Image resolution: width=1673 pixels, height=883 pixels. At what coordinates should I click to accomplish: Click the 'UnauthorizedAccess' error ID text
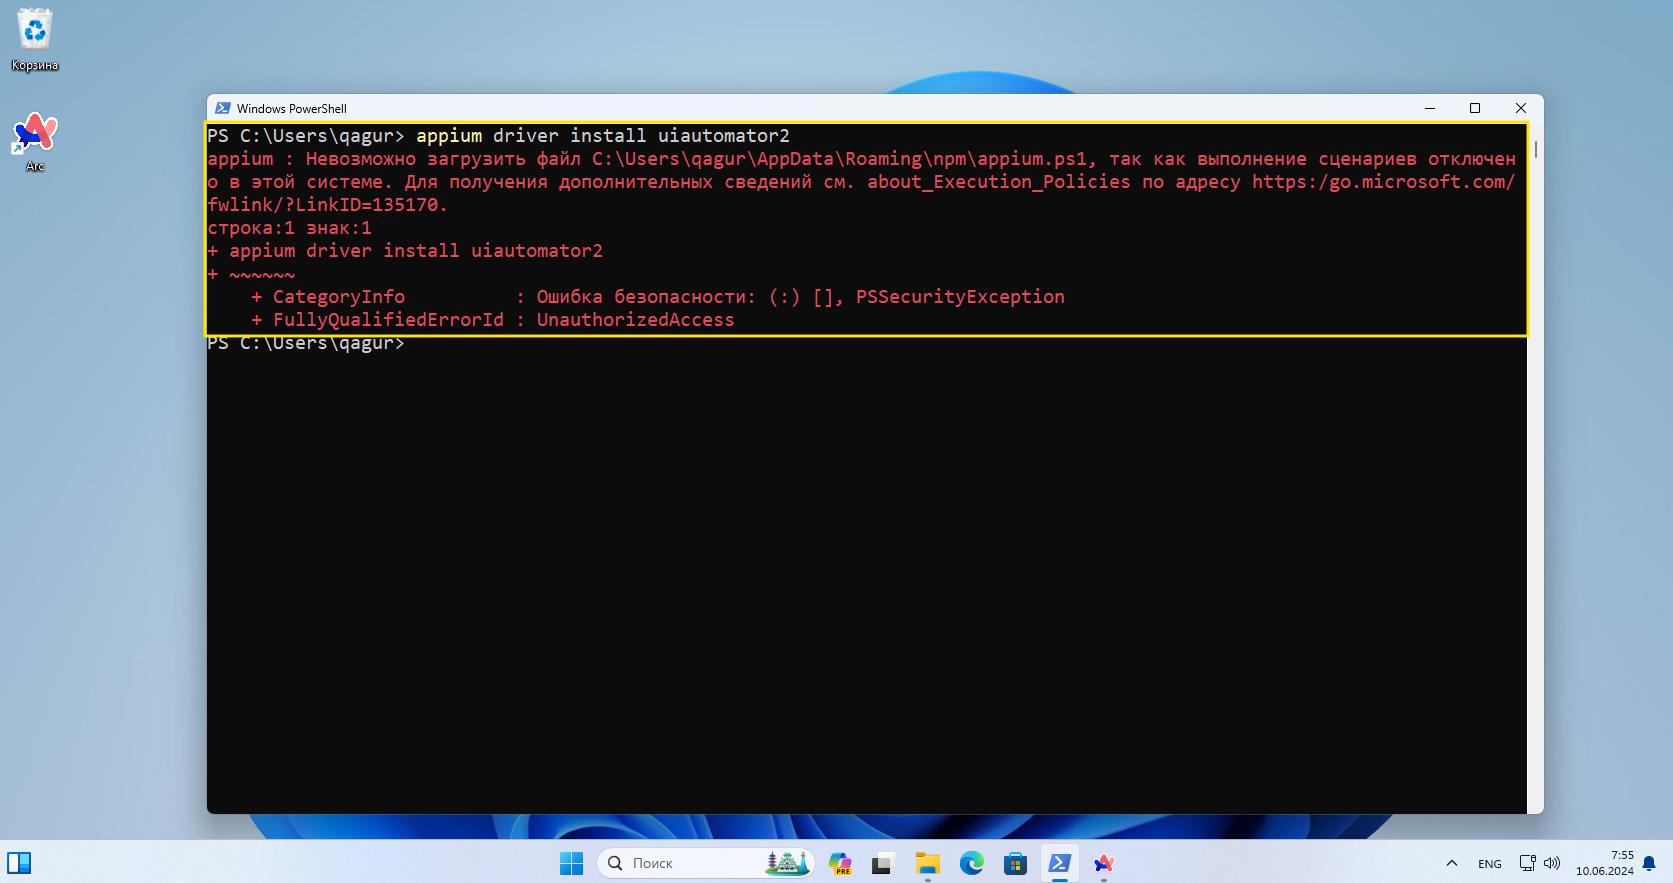[635, 320]
